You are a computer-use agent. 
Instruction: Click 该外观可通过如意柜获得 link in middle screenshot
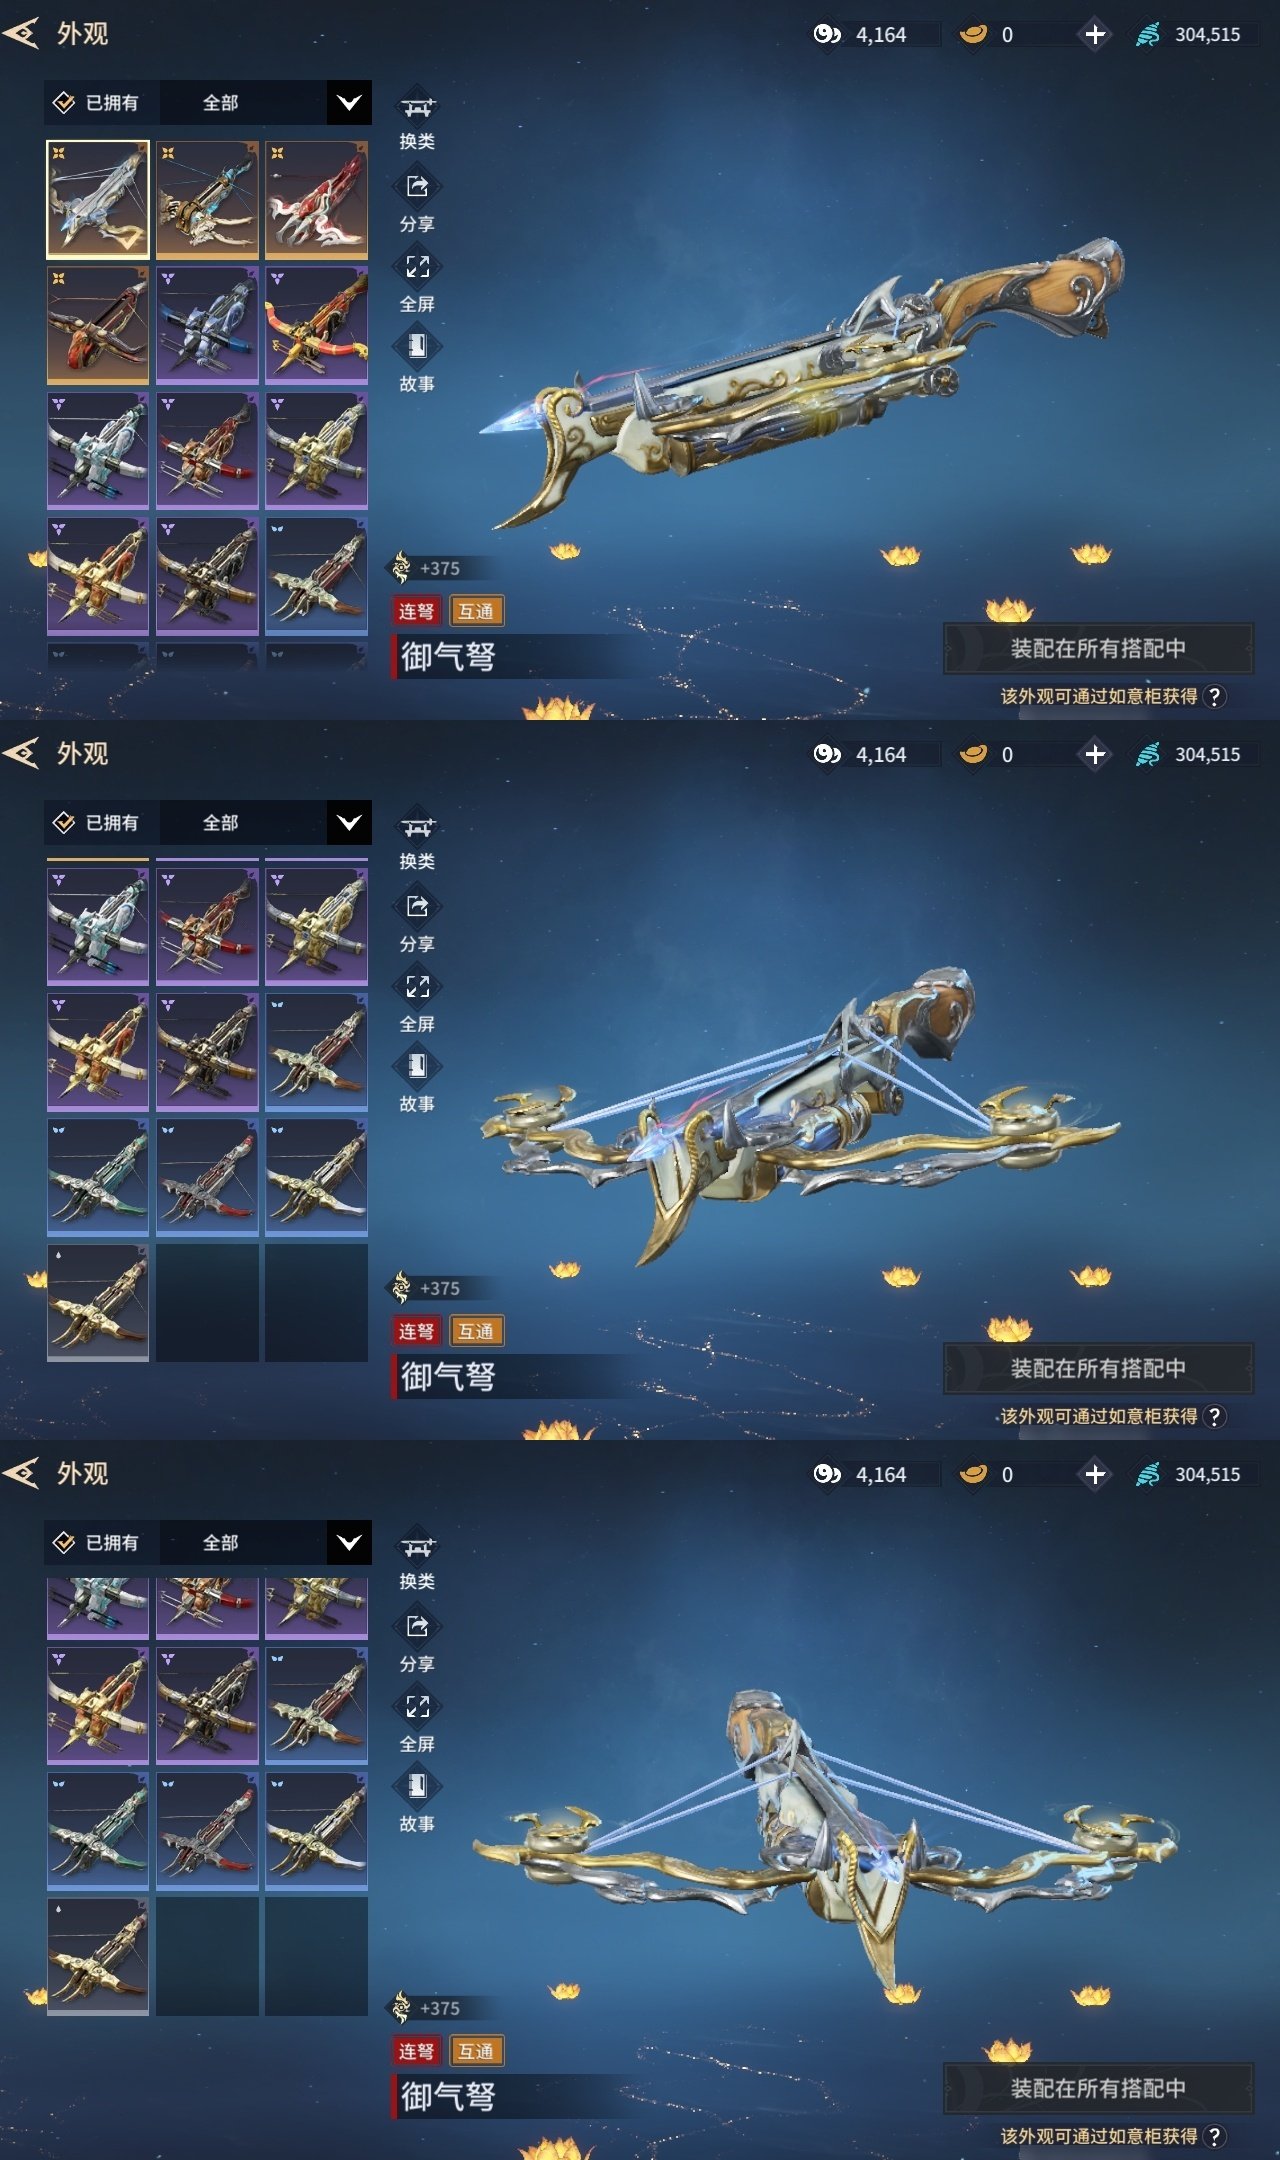tap(1099, 1416)
